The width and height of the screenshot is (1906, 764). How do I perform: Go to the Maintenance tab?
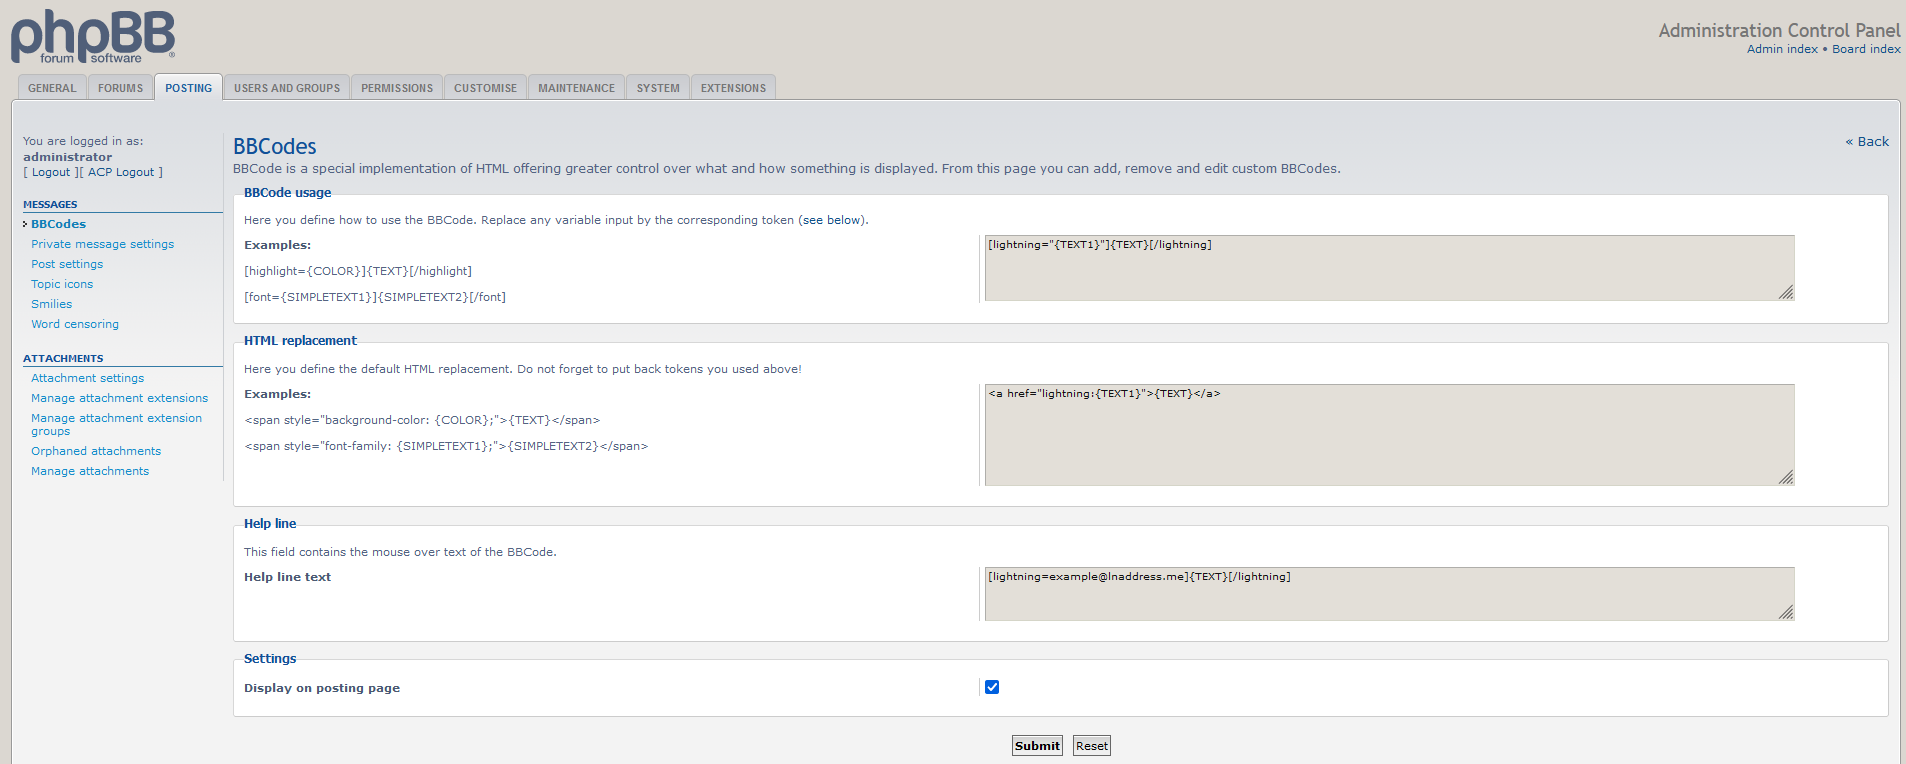(576, 88)
